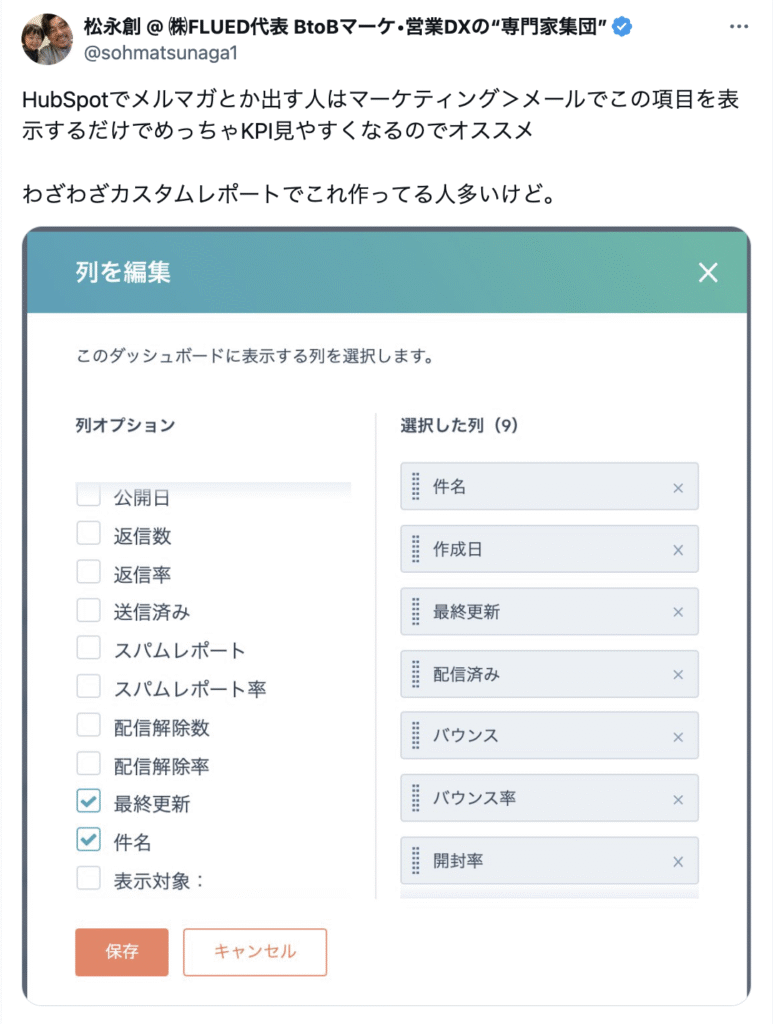Save changes with the 保存 button
775x1024 pixels.
coord(121,952)
